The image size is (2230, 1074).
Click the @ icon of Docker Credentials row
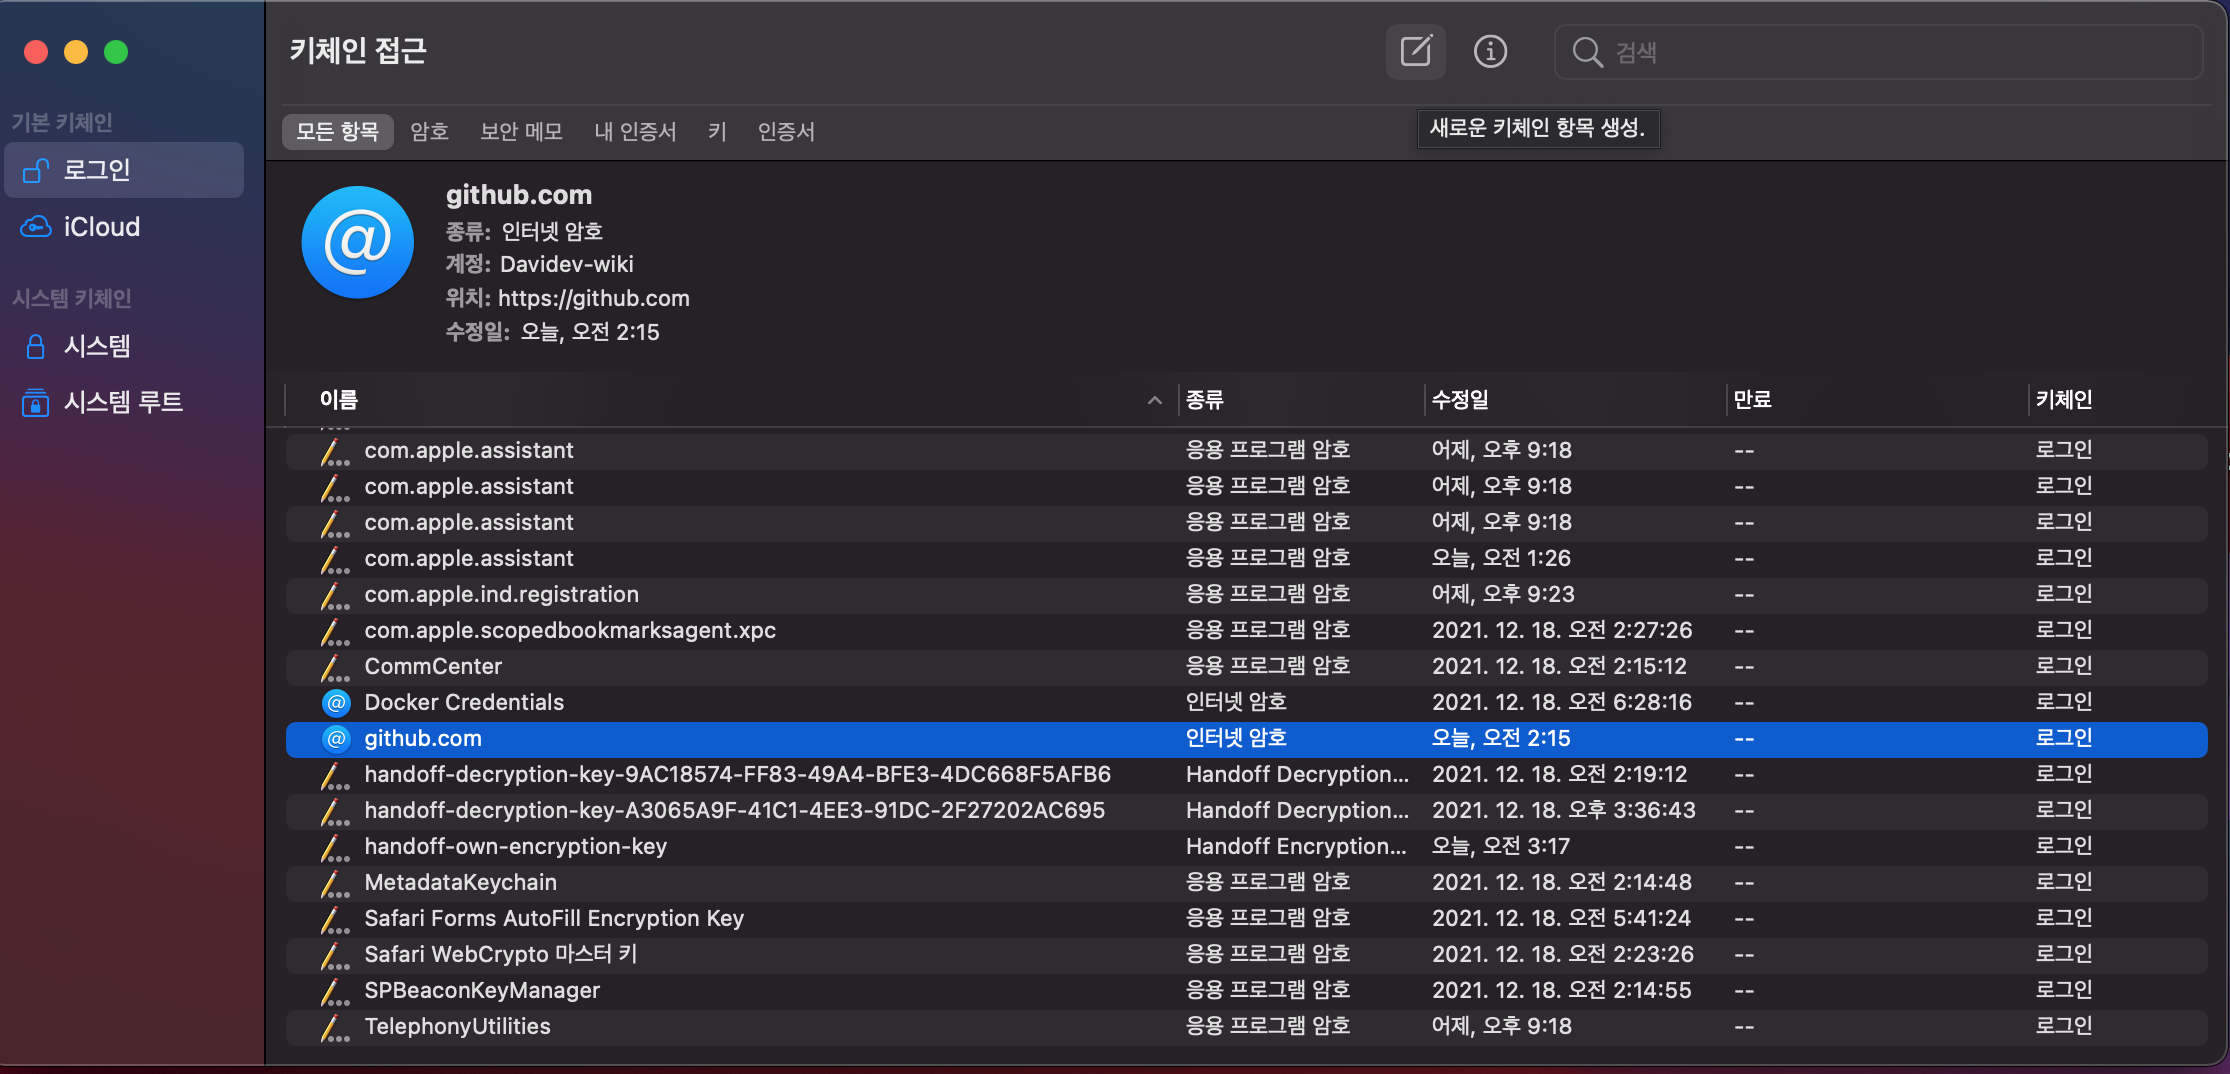click(336, 702)
